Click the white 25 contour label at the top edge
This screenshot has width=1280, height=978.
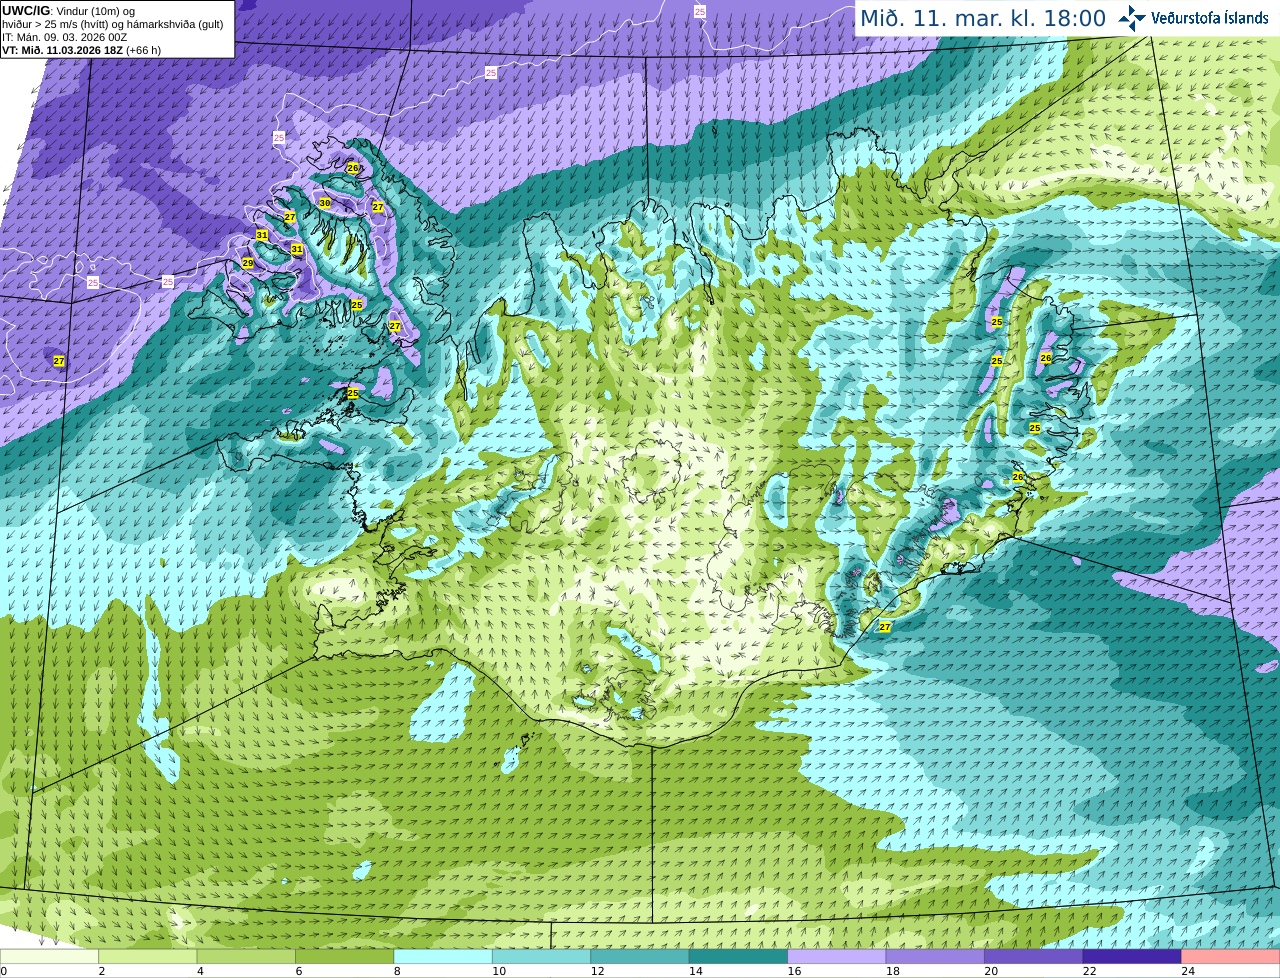(x=699, y=11)
